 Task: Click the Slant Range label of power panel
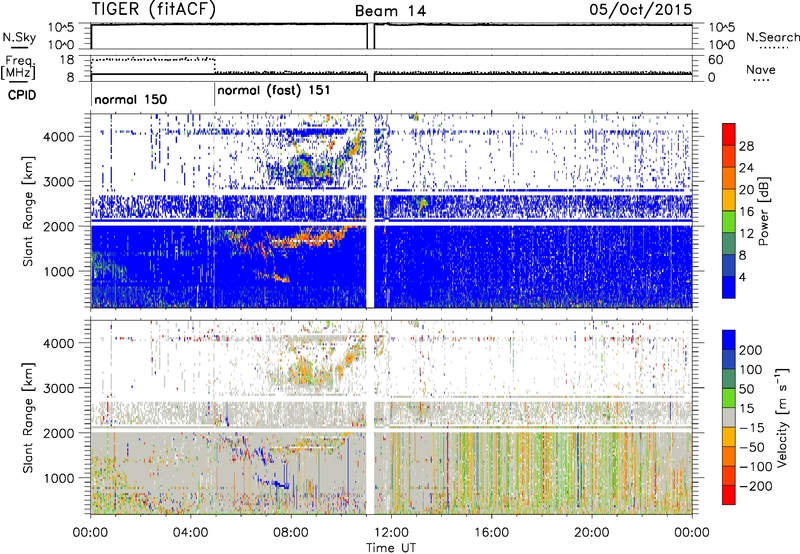(29, 211)
